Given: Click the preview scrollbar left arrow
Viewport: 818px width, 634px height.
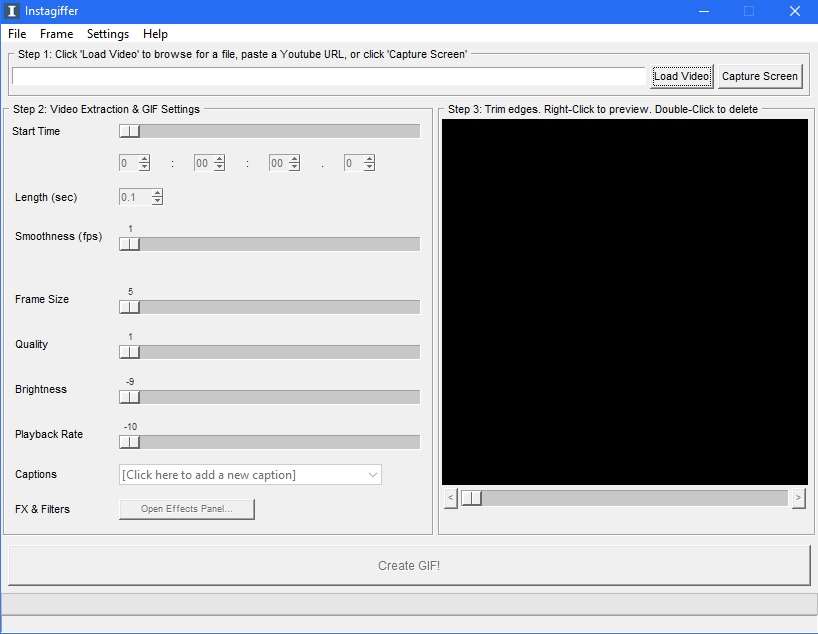Looking at the screenshot, I should pos(451,498).
